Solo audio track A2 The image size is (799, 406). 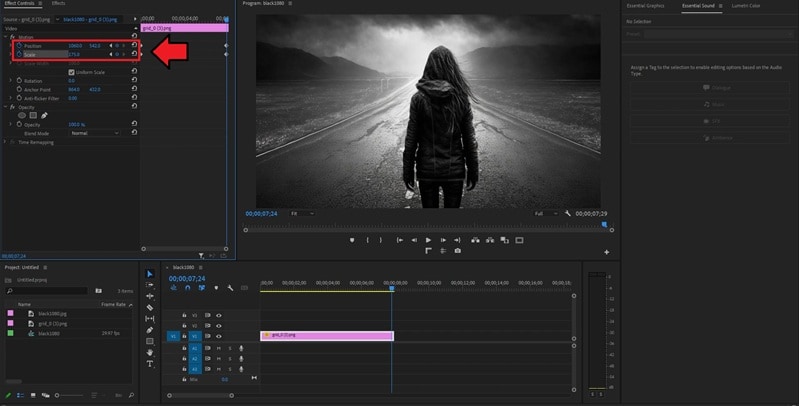[230, 359]
